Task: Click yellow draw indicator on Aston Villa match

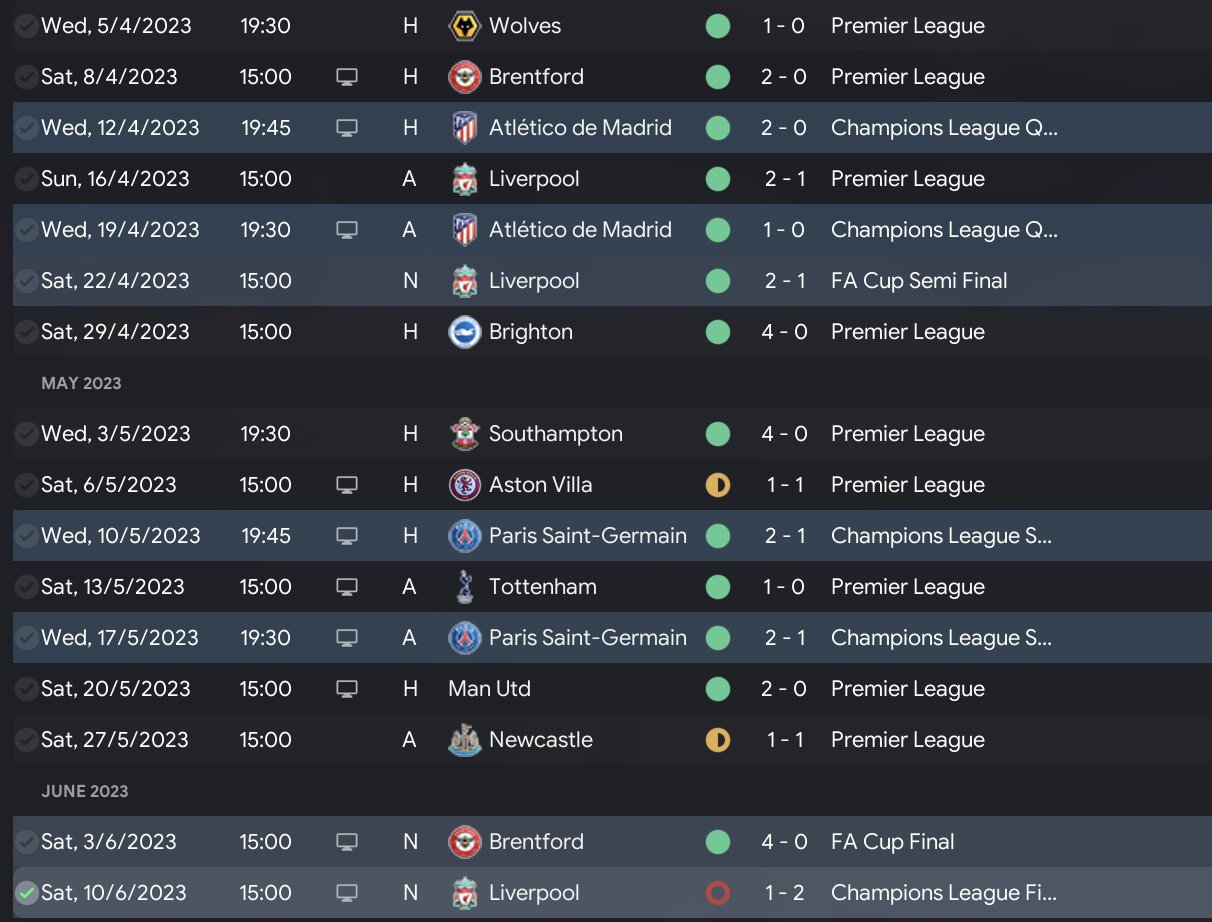Action: pyautogui.click(x=718, y=485)
